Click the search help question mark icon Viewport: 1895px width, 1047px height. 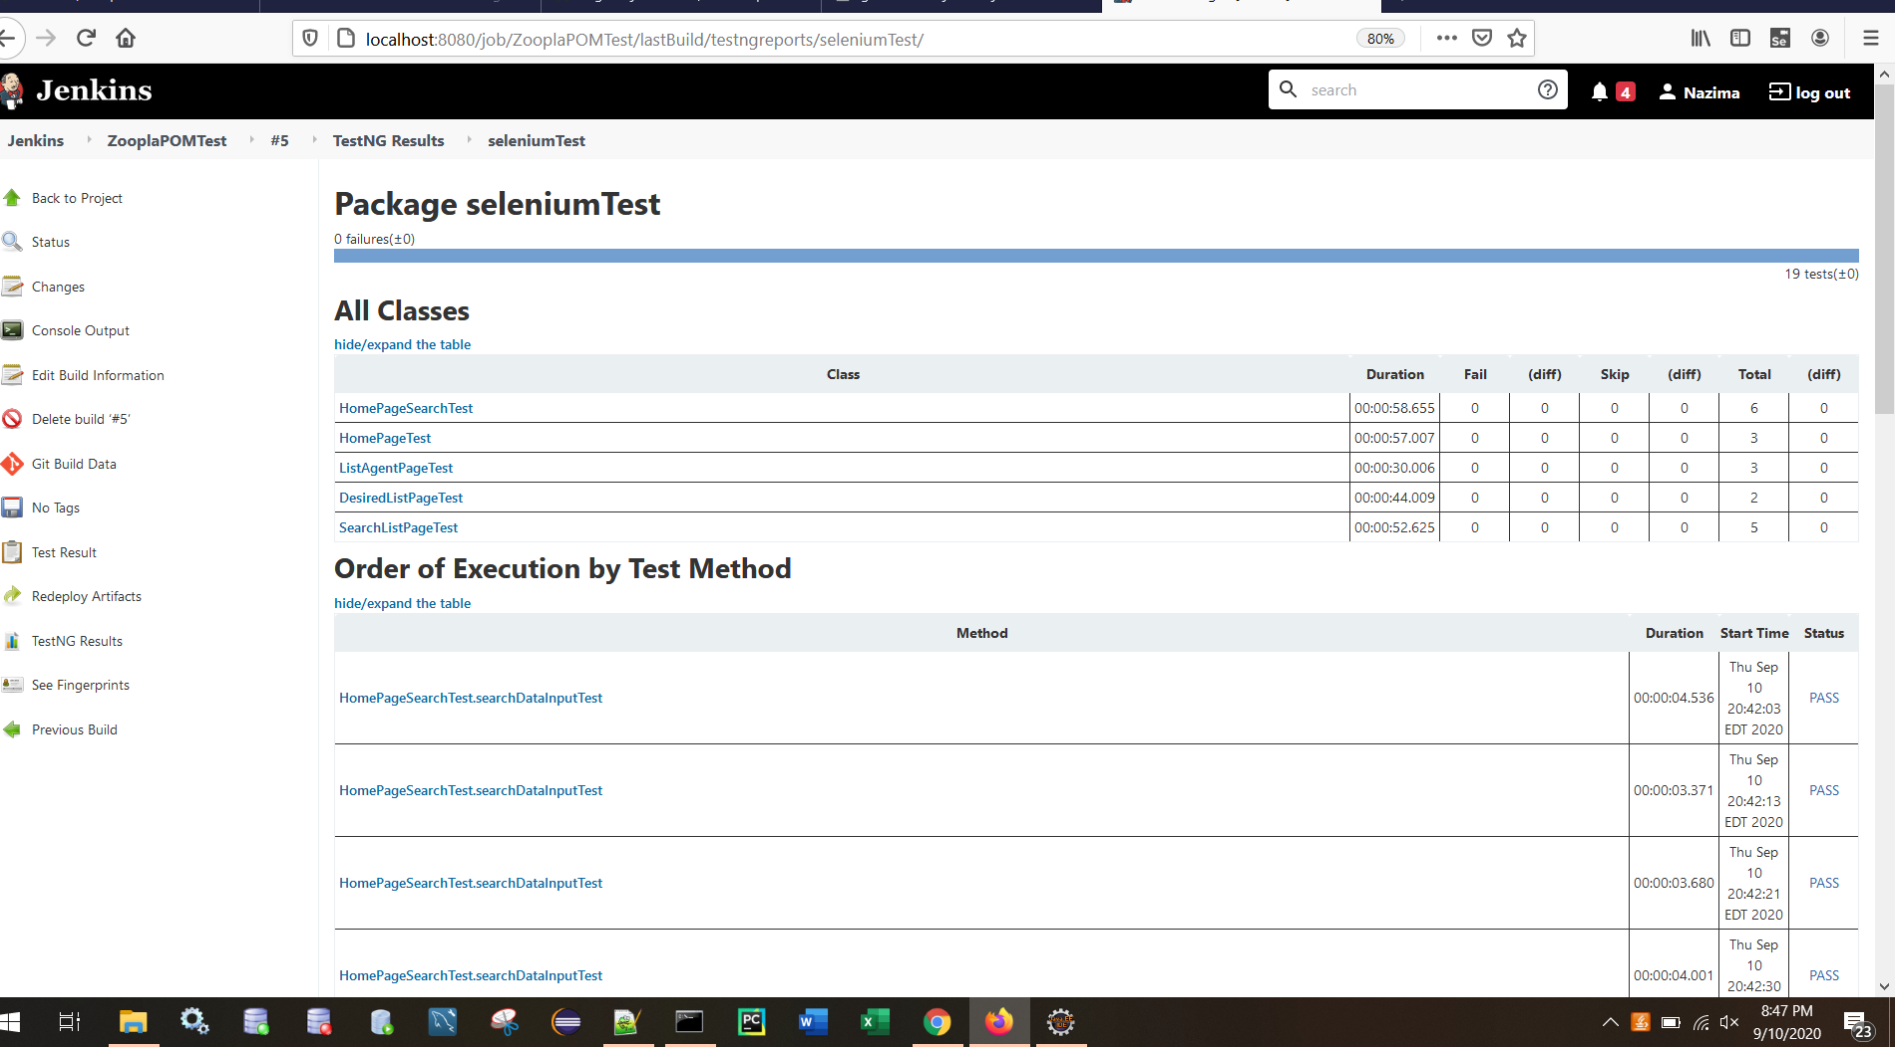click(x=1547, y=89)
